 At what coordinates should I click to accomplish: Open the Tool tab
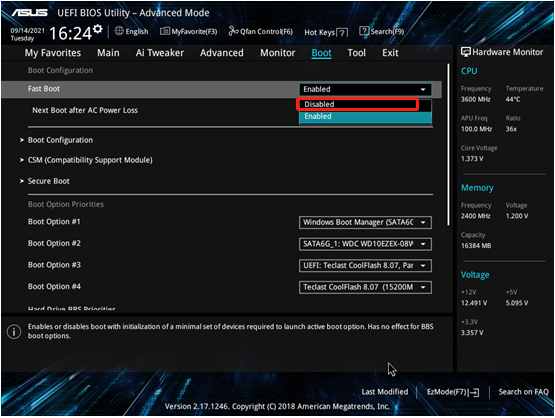(356, 53)
